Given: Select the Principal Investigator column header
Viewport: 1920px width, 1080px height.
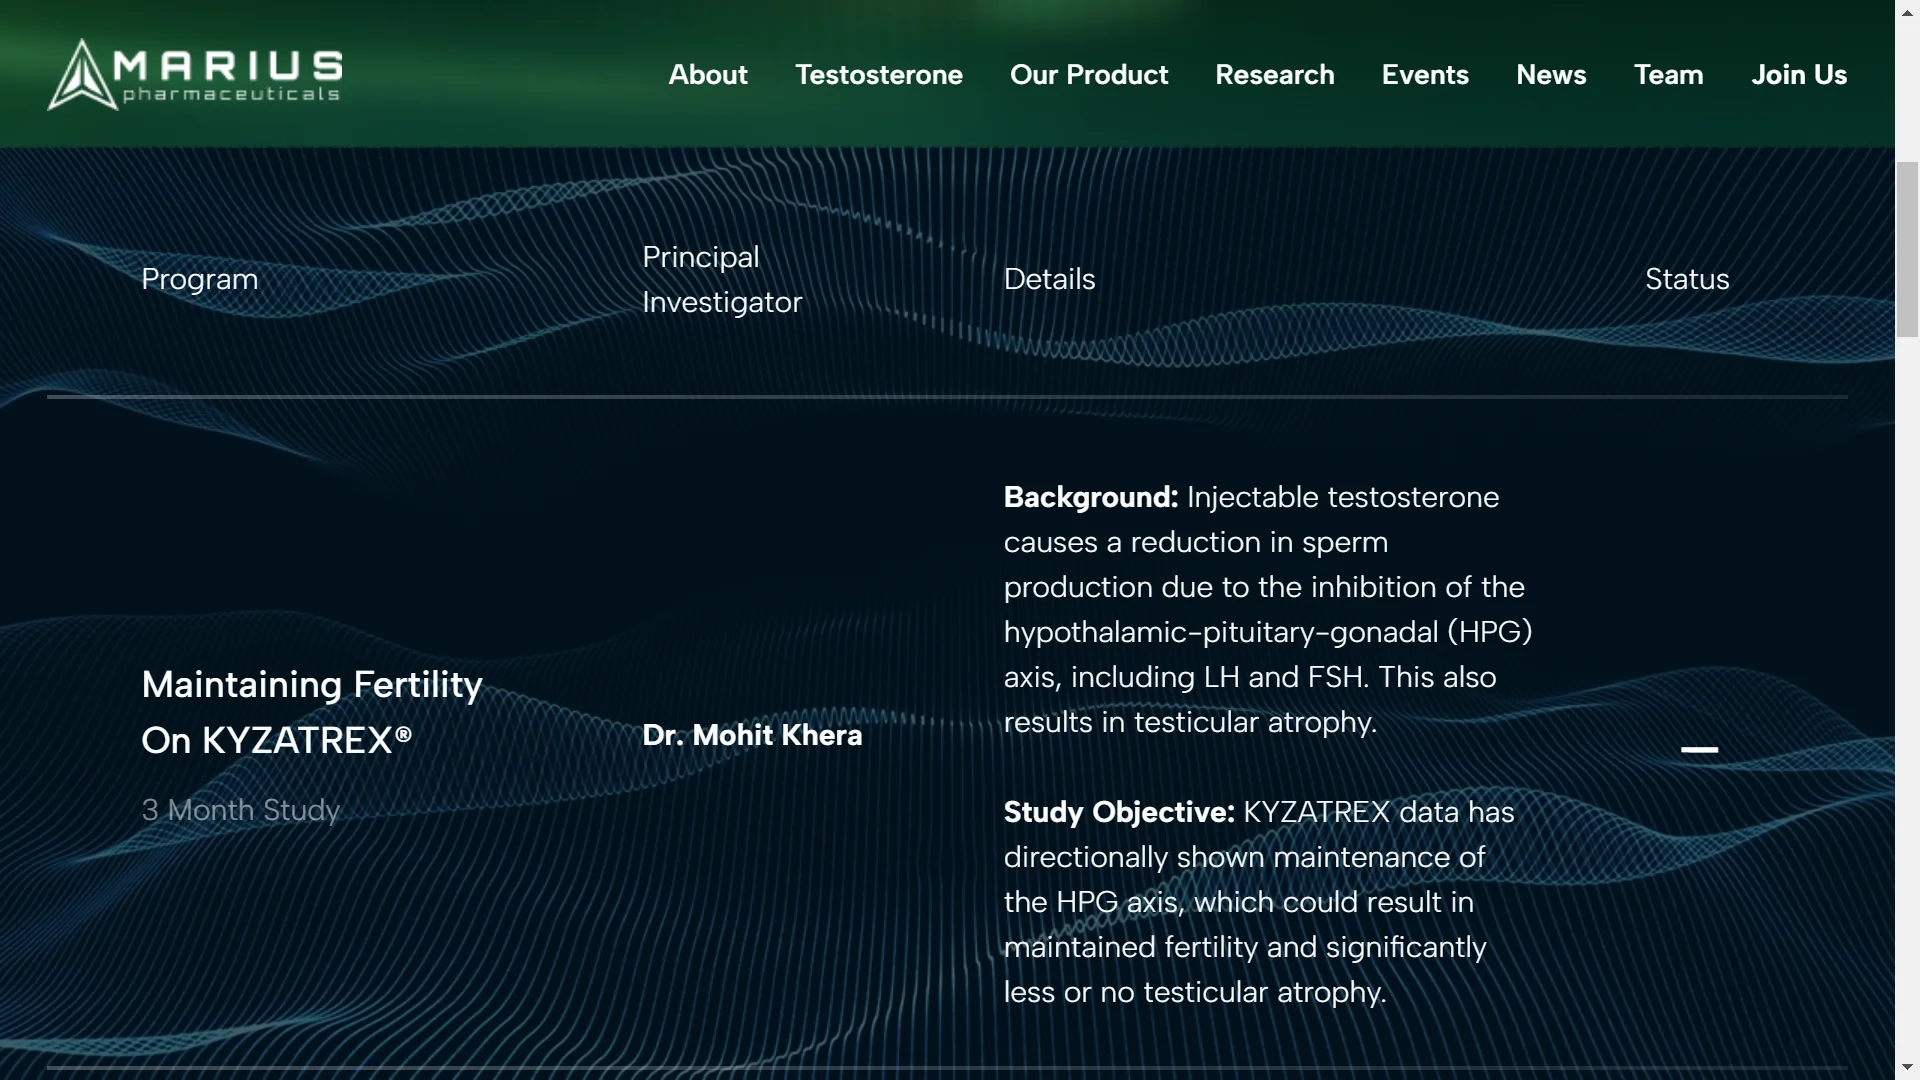Looking at the screenshot, I should pos(722,279).
